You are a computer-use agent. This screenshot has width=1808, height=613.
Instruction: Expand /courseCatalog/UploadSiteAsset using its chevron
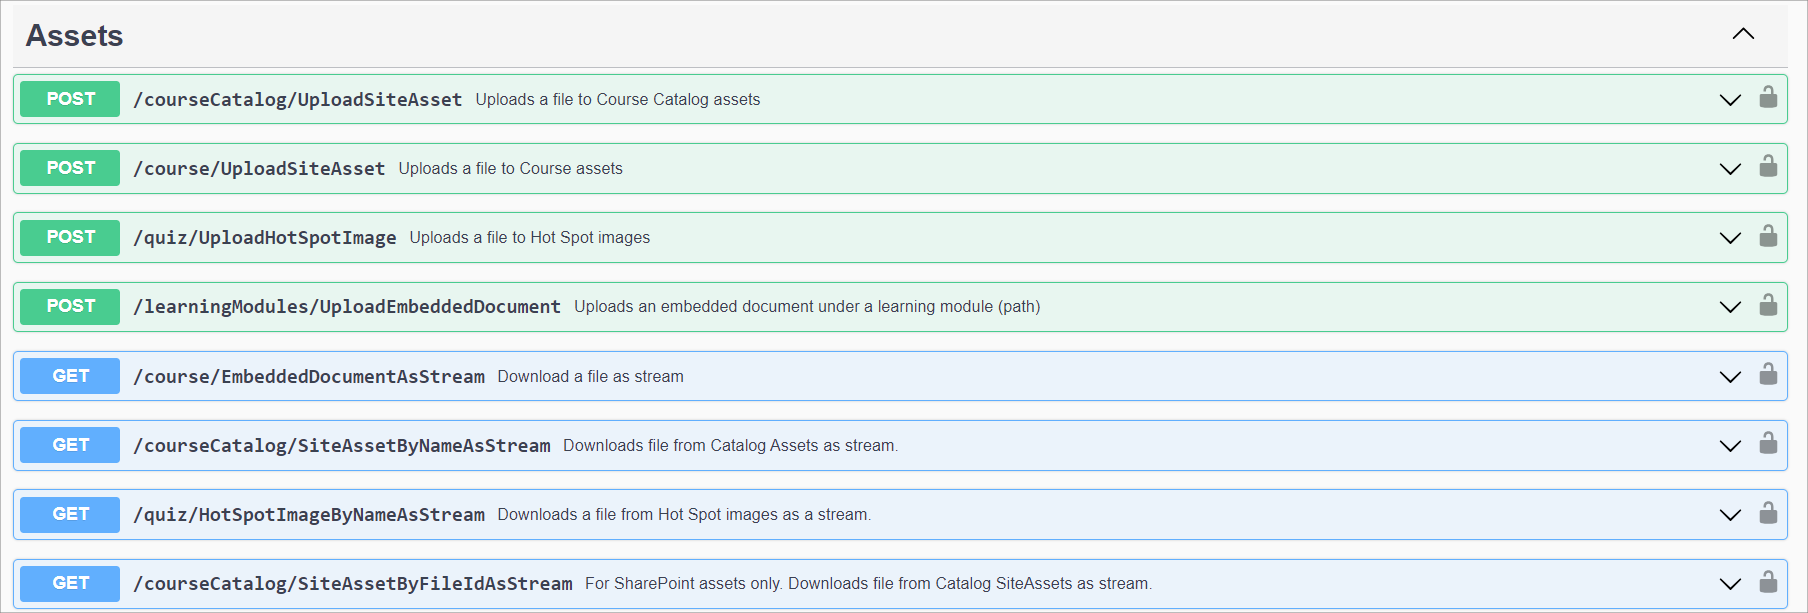click(x=1730, y=100)
